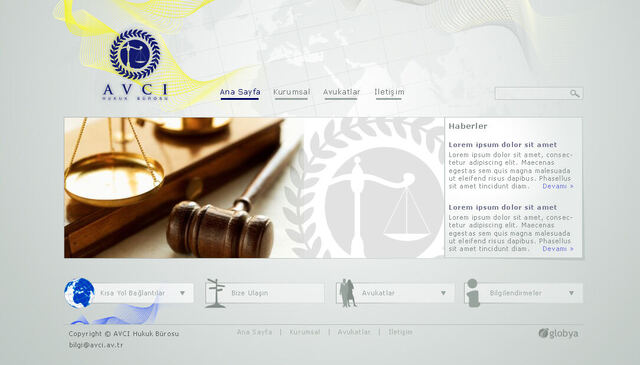
Task: Click the Copyright AVCI Hukuk Bürosu text
Action: 124,334
